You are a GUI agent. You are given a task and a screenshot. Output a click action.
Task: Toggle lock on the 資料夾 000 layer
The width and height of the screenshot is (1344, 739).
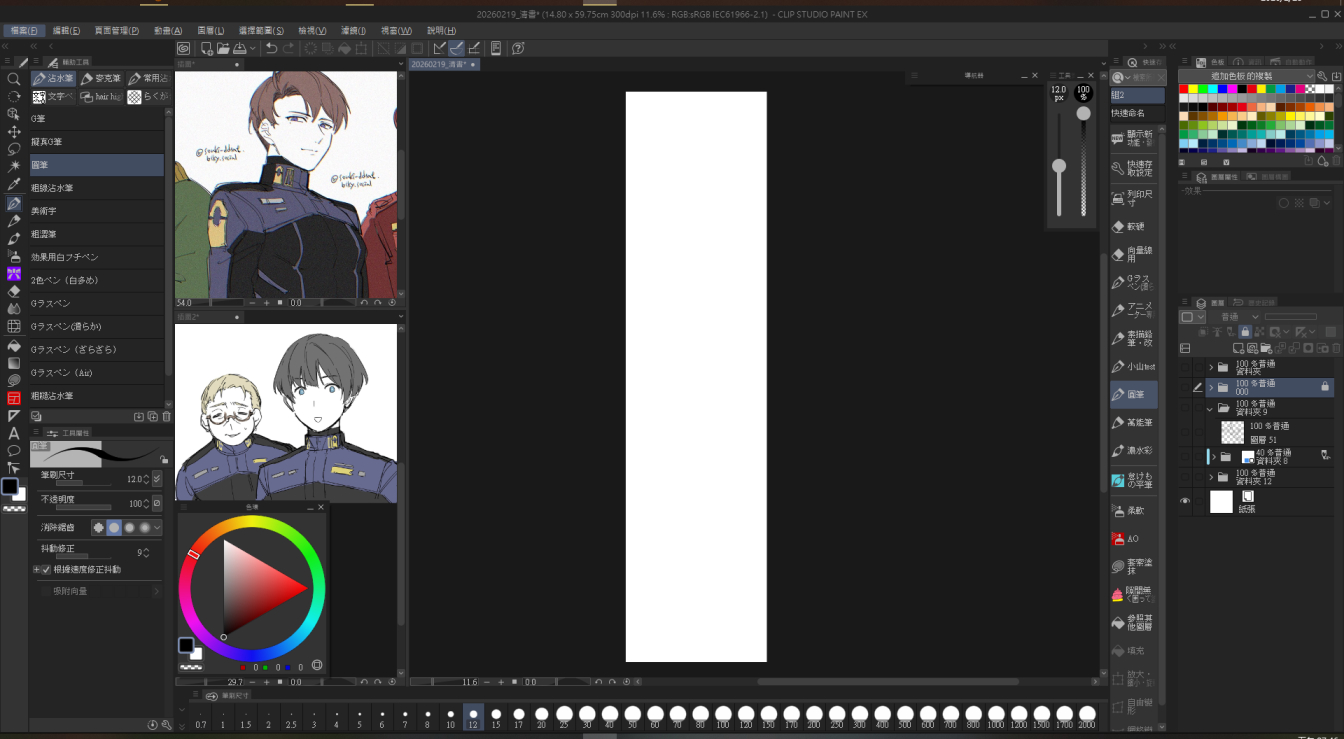[x=1325, y=386]
